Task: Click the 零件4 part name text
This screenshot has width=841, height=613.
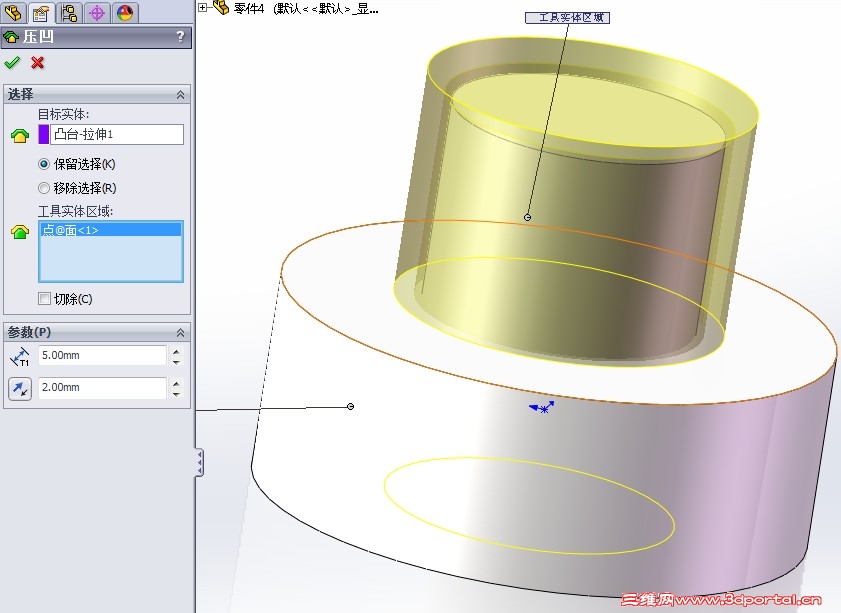Action: coord(249,9)
